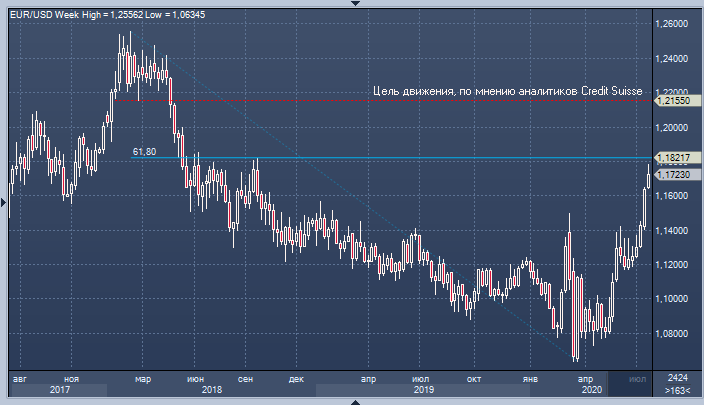Screen dimensions: 704x405
Task: Click the expand arrow at bottom center
Action: click(x=352, y=401)
